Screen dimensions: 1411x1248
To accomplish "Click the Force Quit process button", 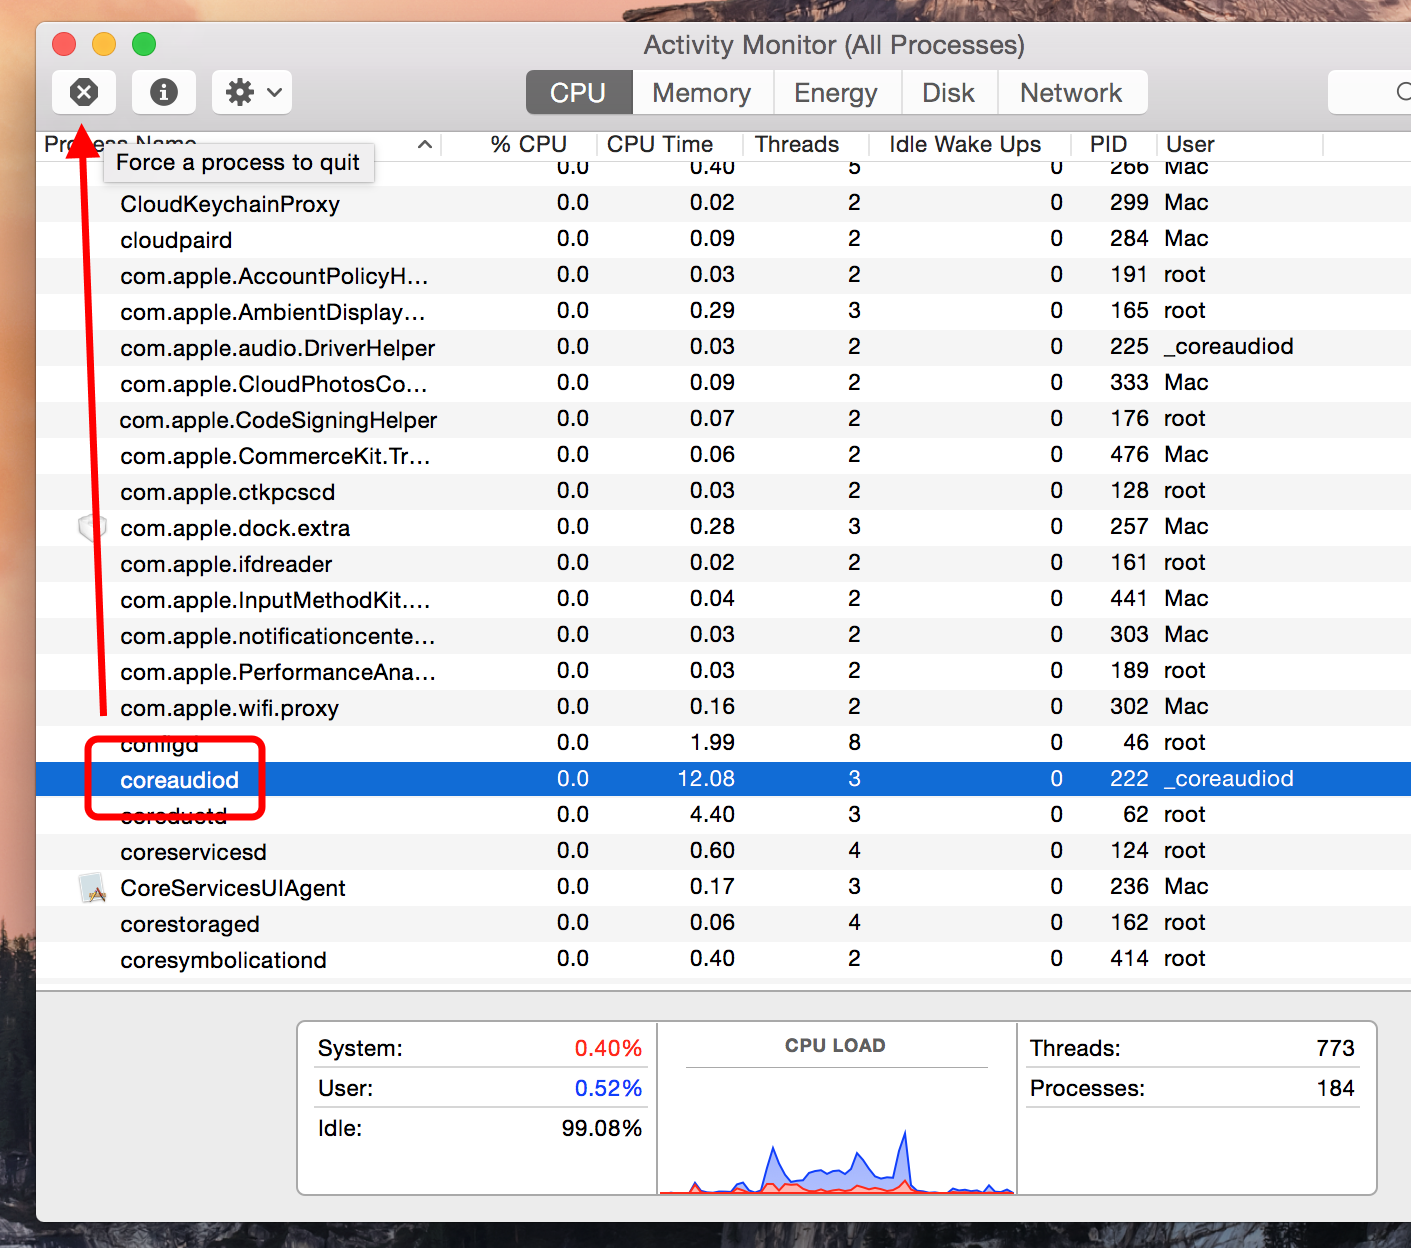I will click(x=84, y=93).
